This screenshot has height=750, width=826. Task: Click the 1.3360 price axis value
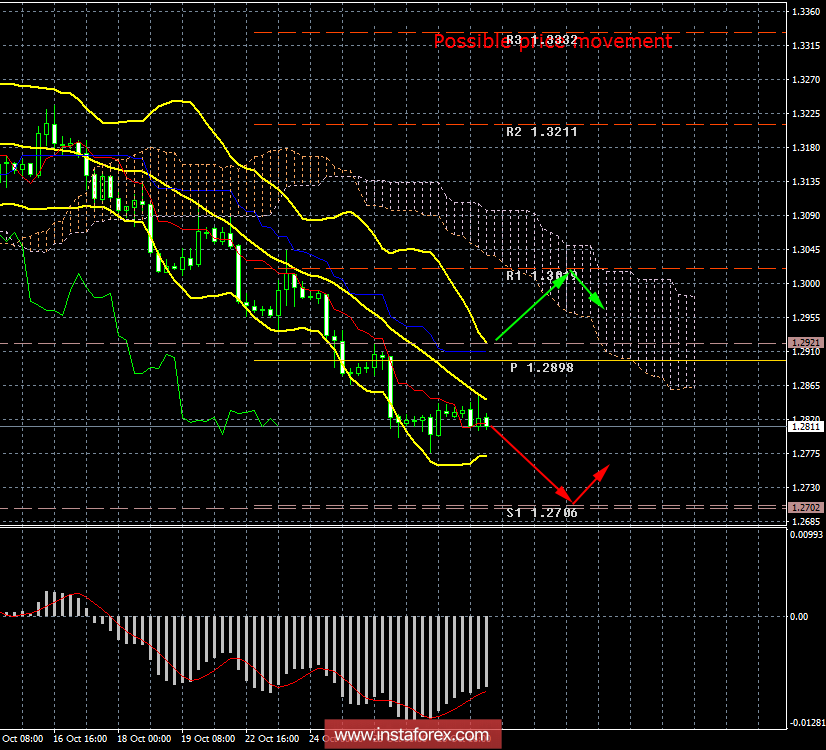tap(806, 12)
